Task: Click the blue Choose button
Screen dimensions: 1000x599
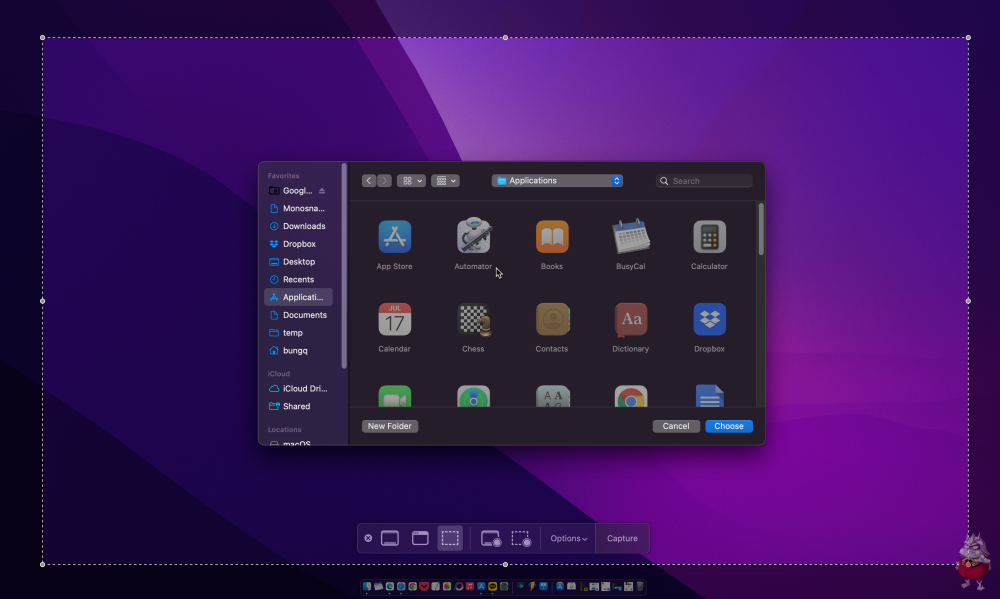Action: (x=729, y=426)
